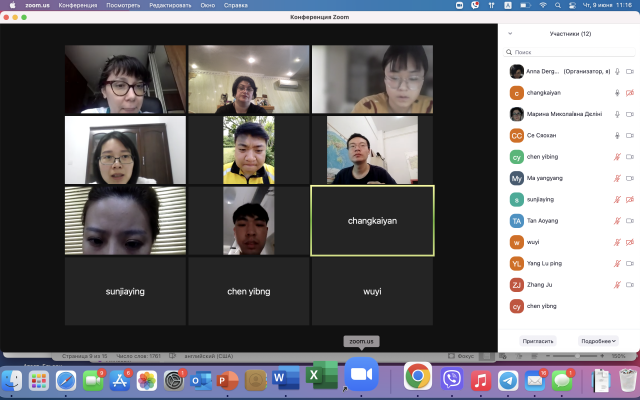Click the zoom-in plus in Word status bar
This screenshot has width=640, height=400.
[x=602, y=356]
